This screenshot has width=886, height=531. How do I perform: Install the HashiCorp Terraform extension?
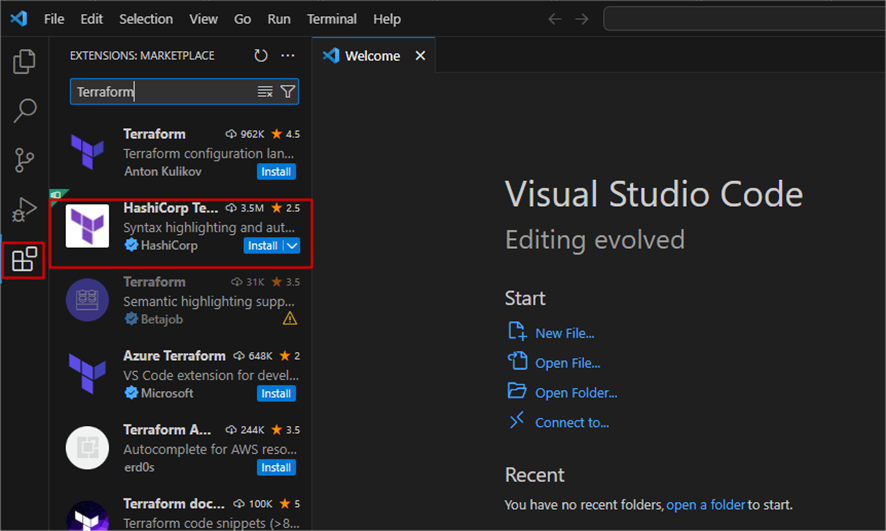pos(263,246)
